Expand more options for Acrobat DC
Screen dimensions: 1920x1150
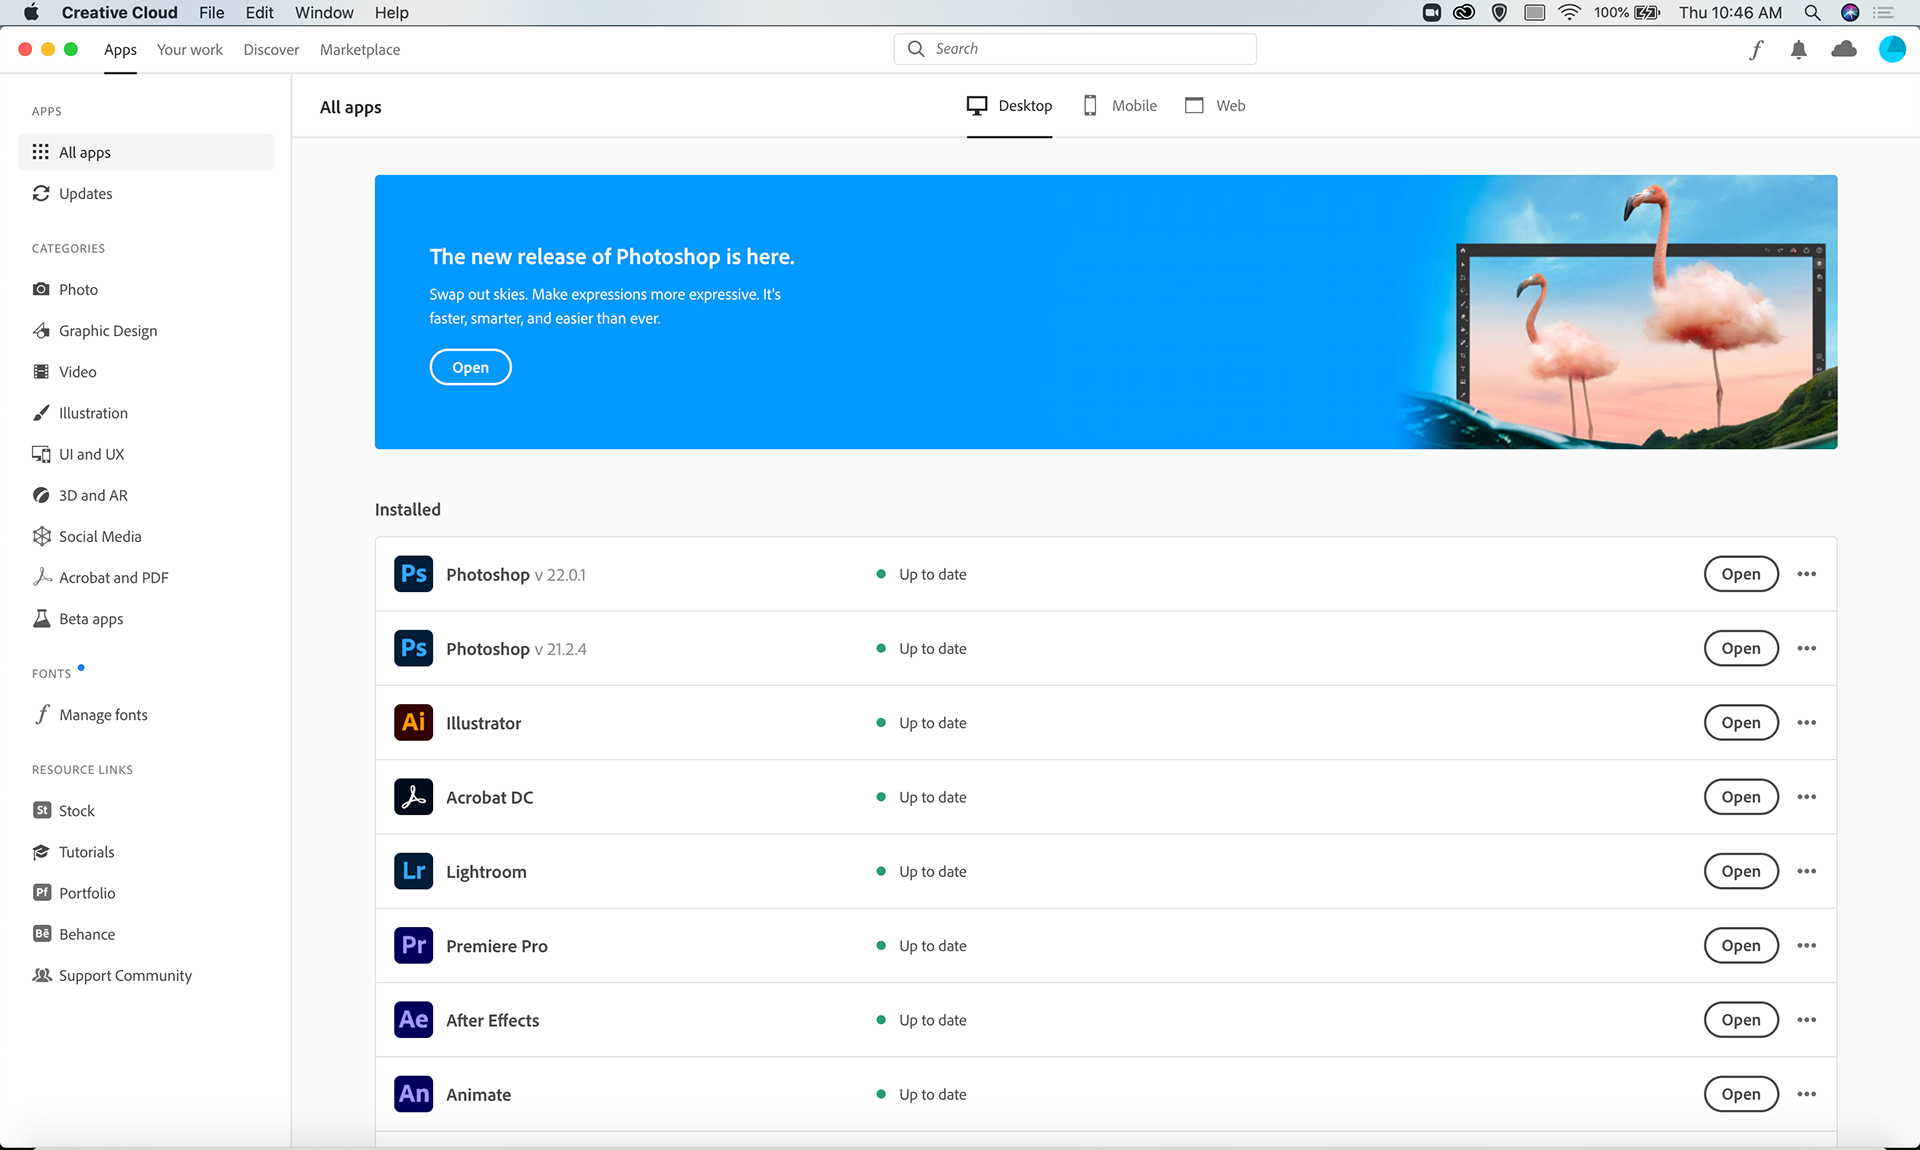point(1806,797)
